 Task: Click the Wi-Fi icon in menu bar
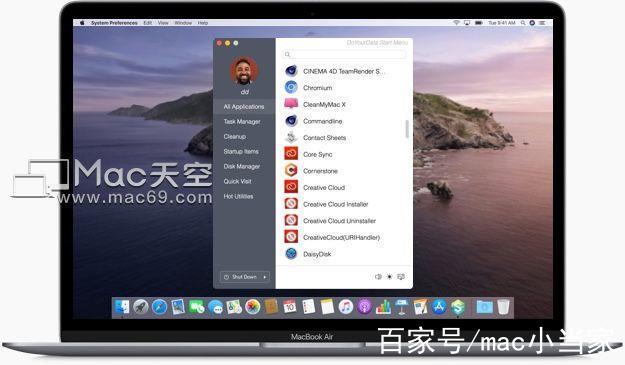click(456, 23)
